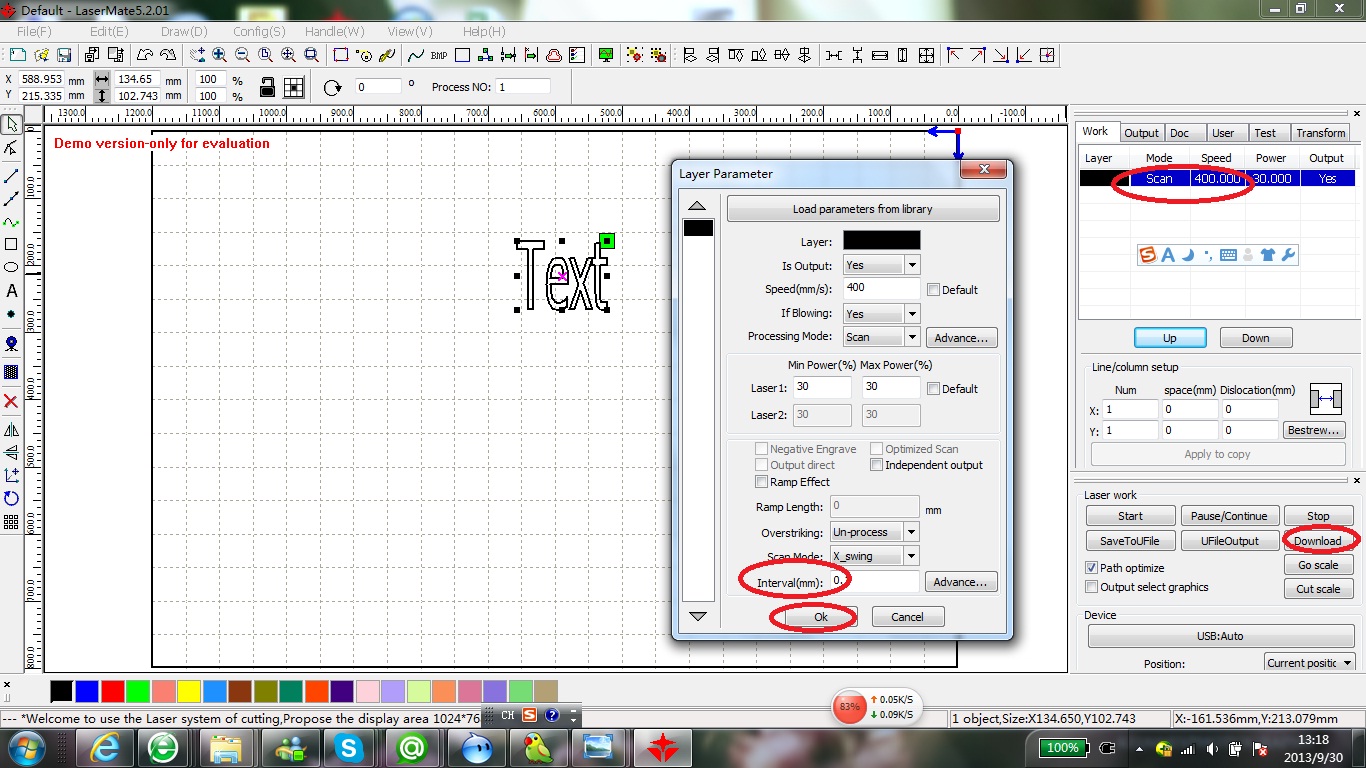
Task: Select the Ellipse drawing tool
Action: pos(11,267)
